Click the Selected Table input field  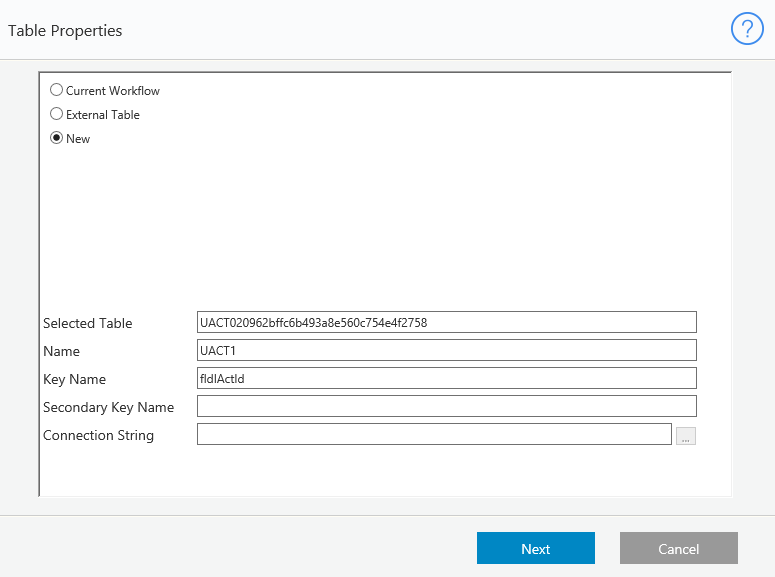point(446,322)
